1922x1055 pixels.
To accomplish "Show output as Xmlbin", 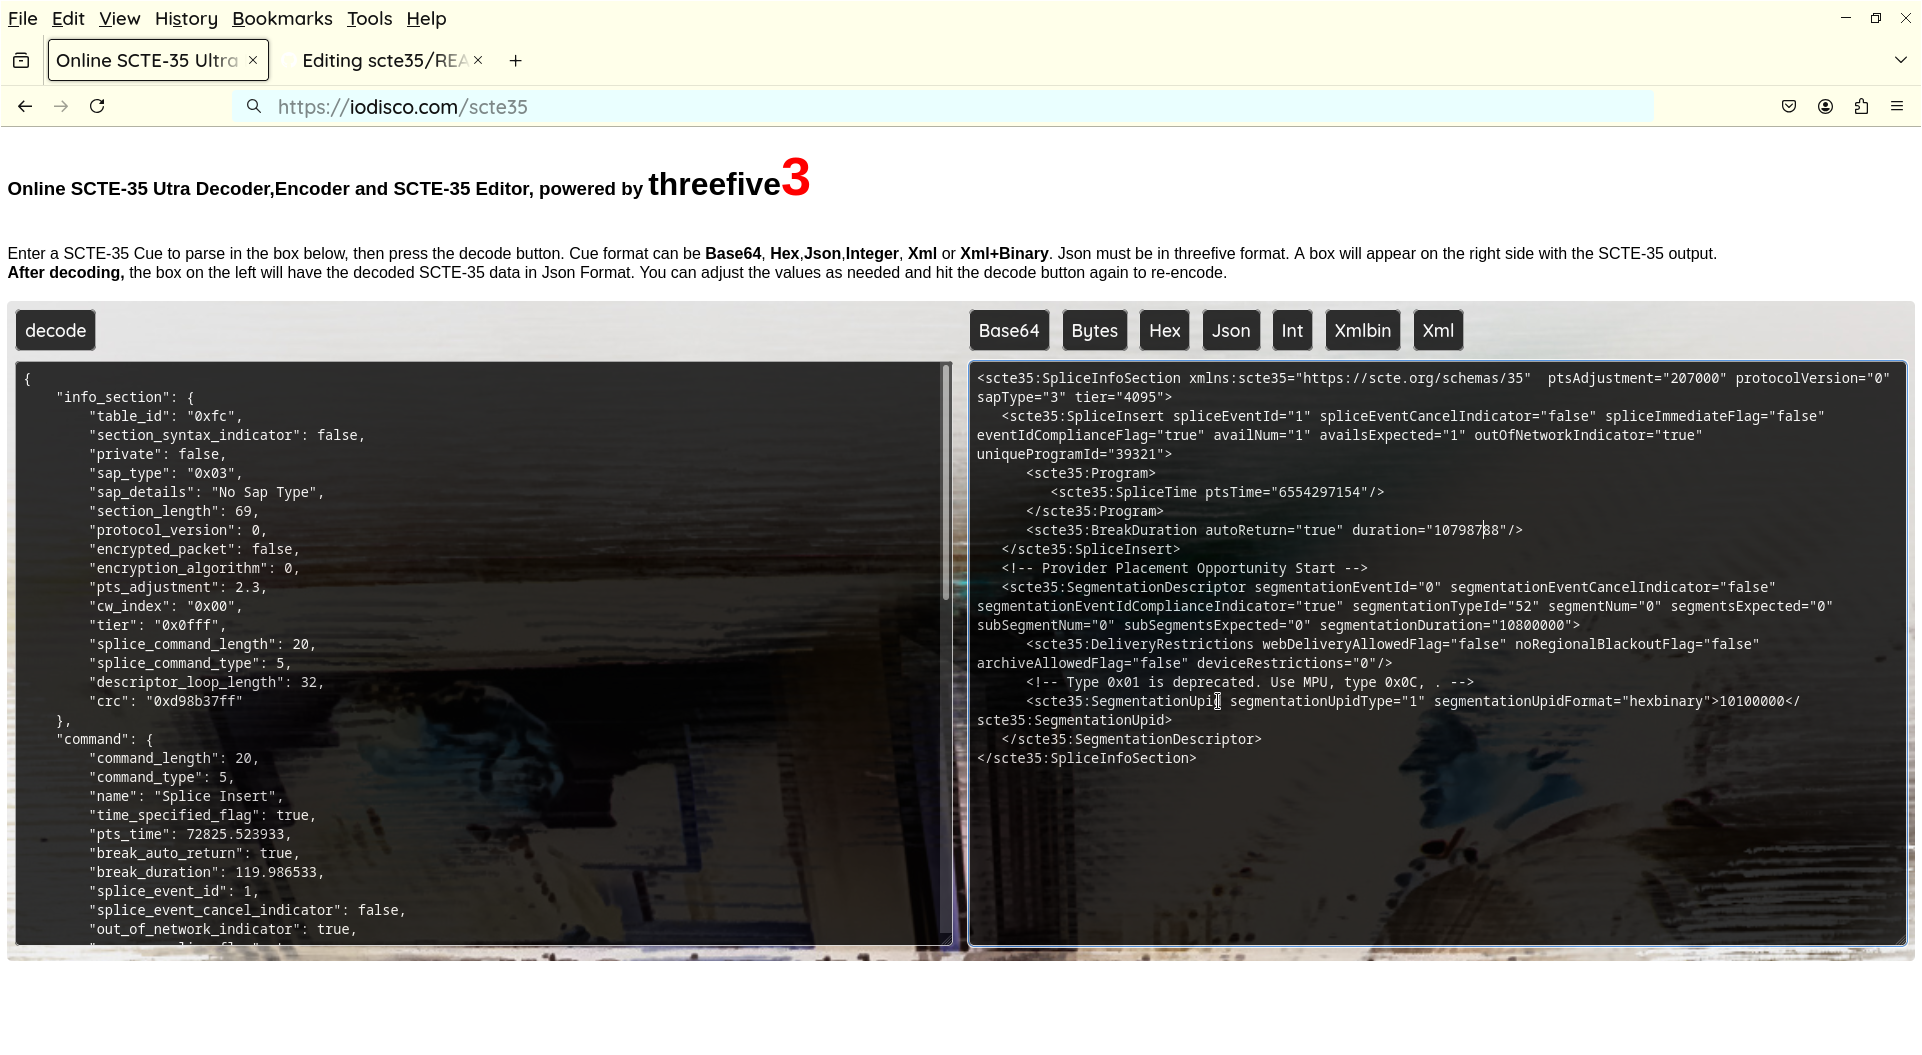I will coord(1362,331).
